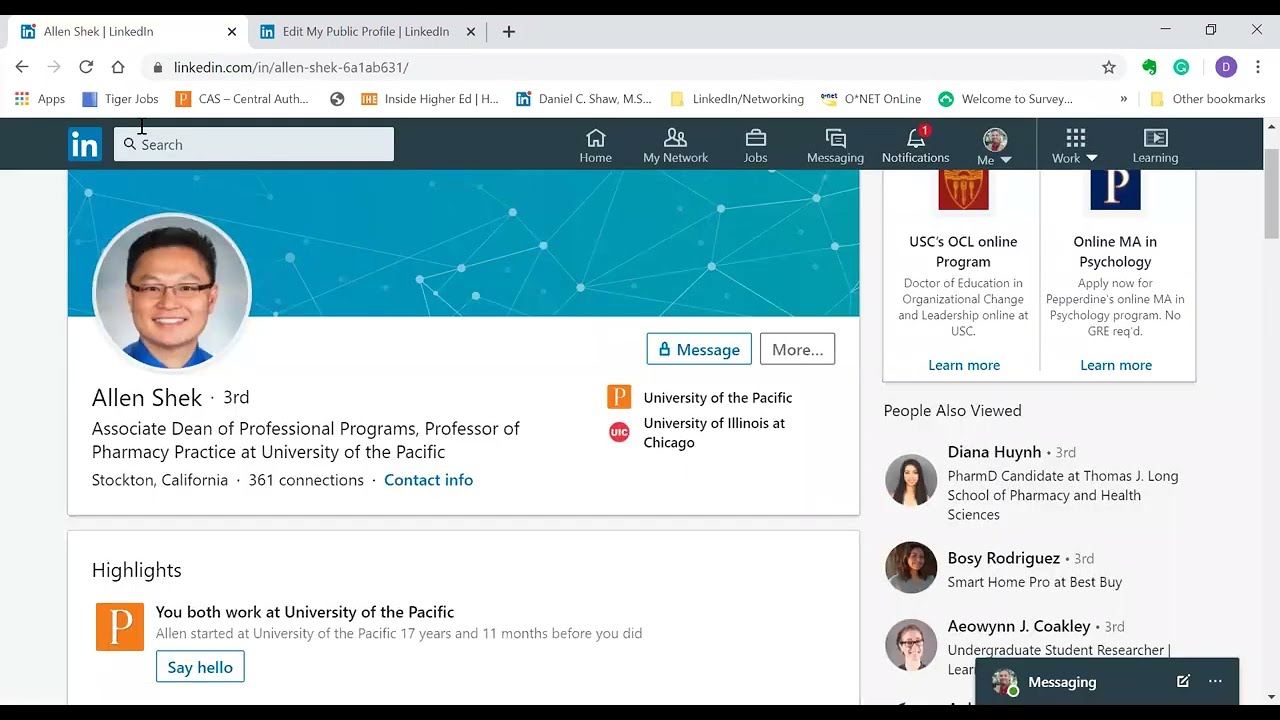1280x720 pixels.
Task: Open Allen Shek's profile photo
Action: [x=171, y=291]
